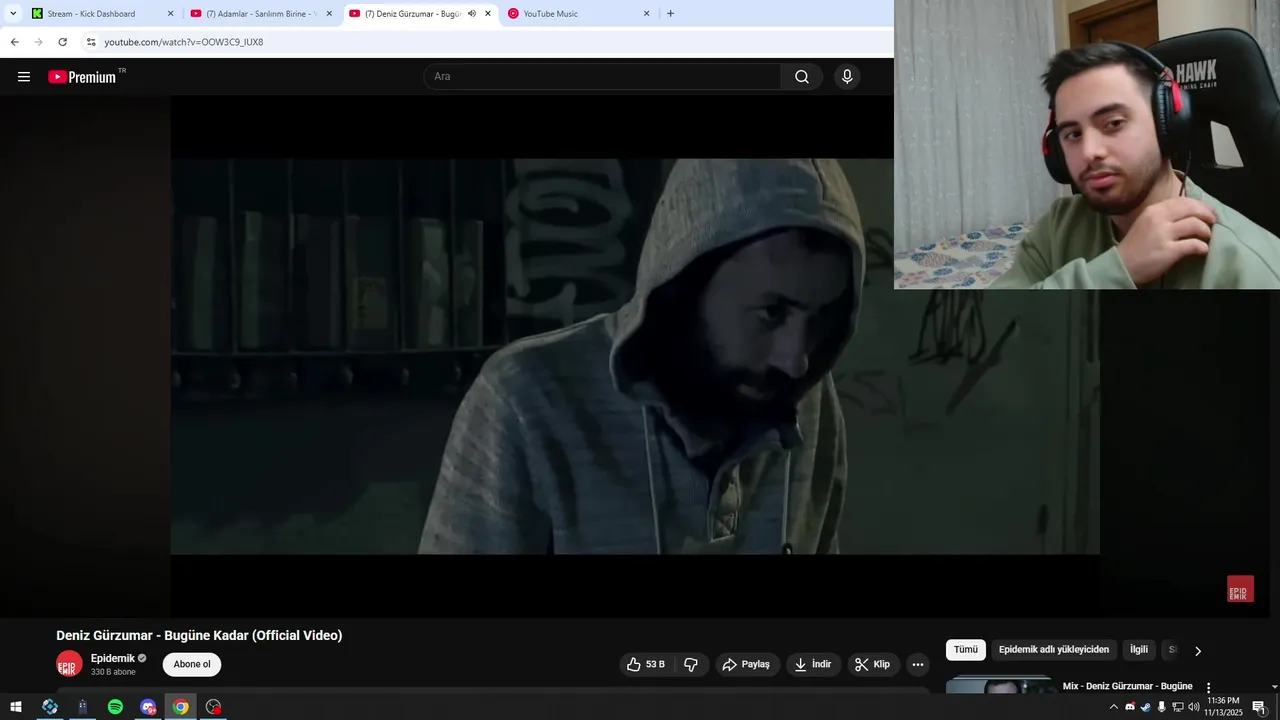Click the 330 B abone subscriber count
This screenshot has width=1280, height=720.
pos(113,672)
